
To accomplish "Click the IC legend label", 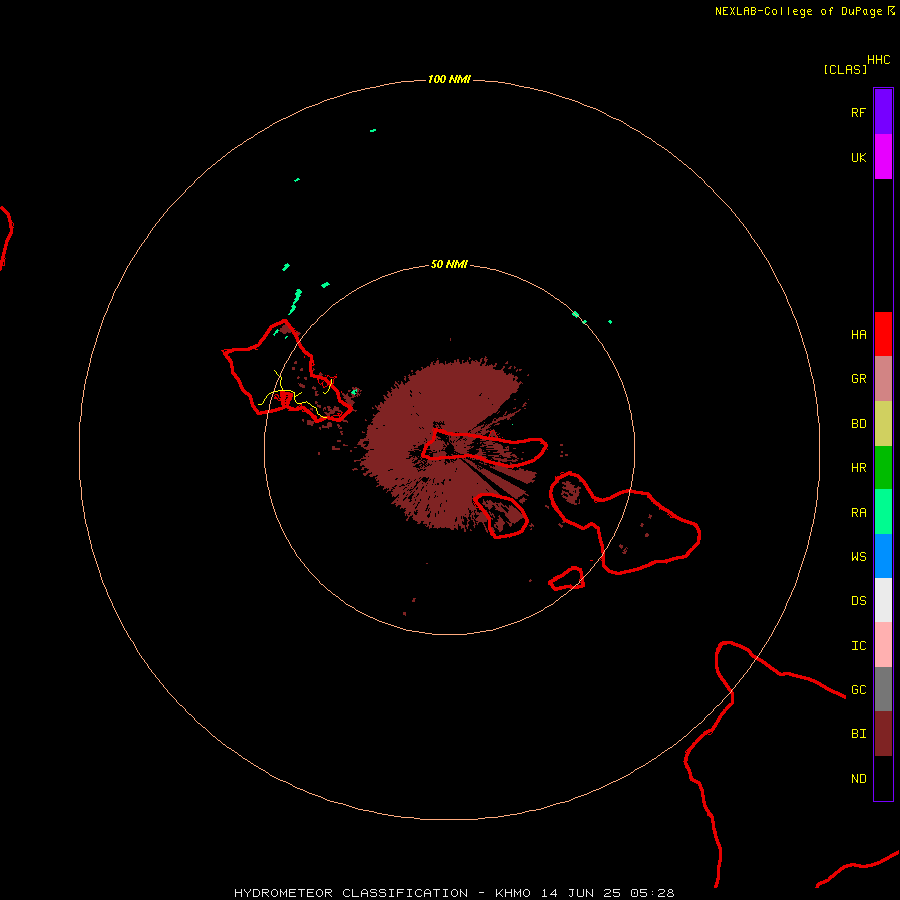I will click(x=858, y=646).
